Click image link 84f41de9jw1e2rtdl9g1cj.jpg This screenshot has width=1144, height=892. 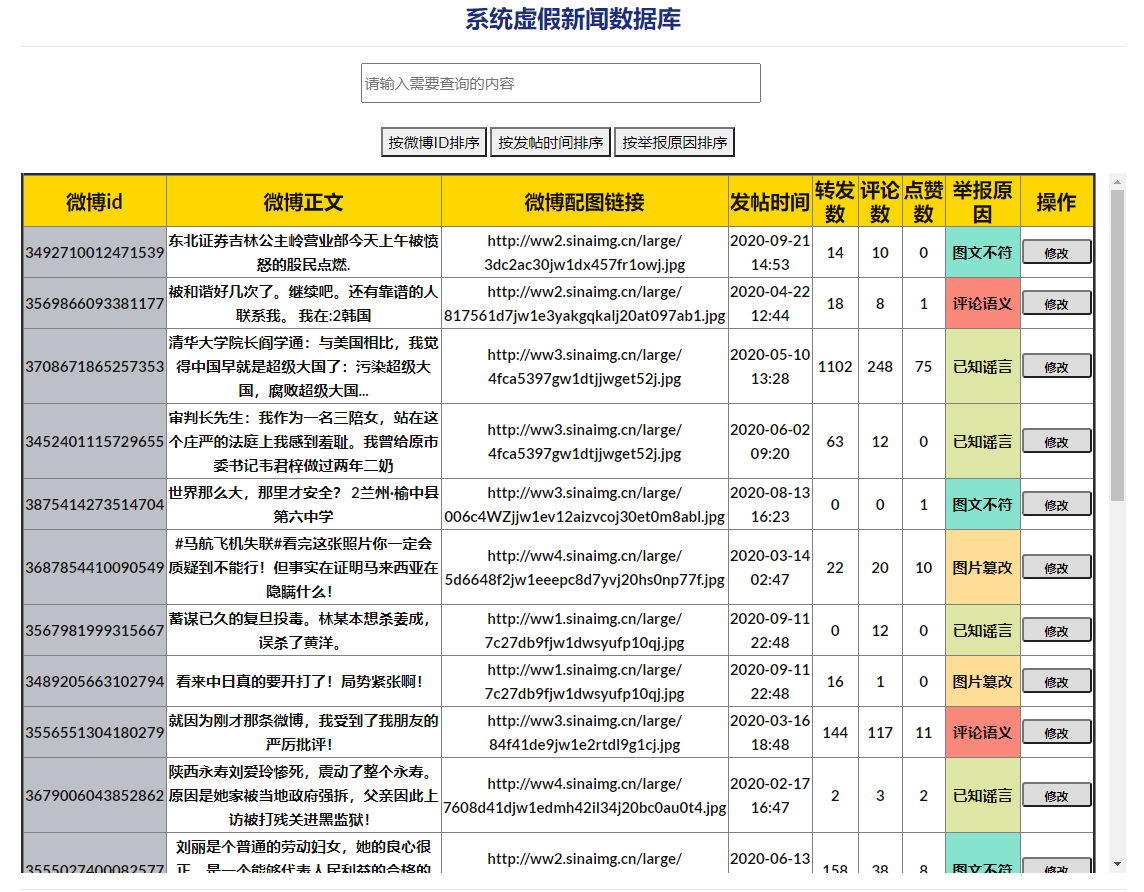coord(584,732)
